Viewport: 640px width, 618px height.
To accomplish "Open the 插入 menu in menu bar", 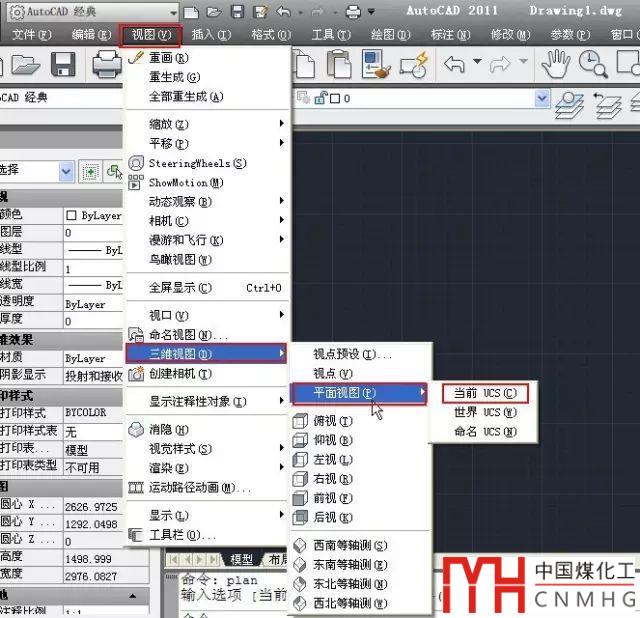I will 210,35.
